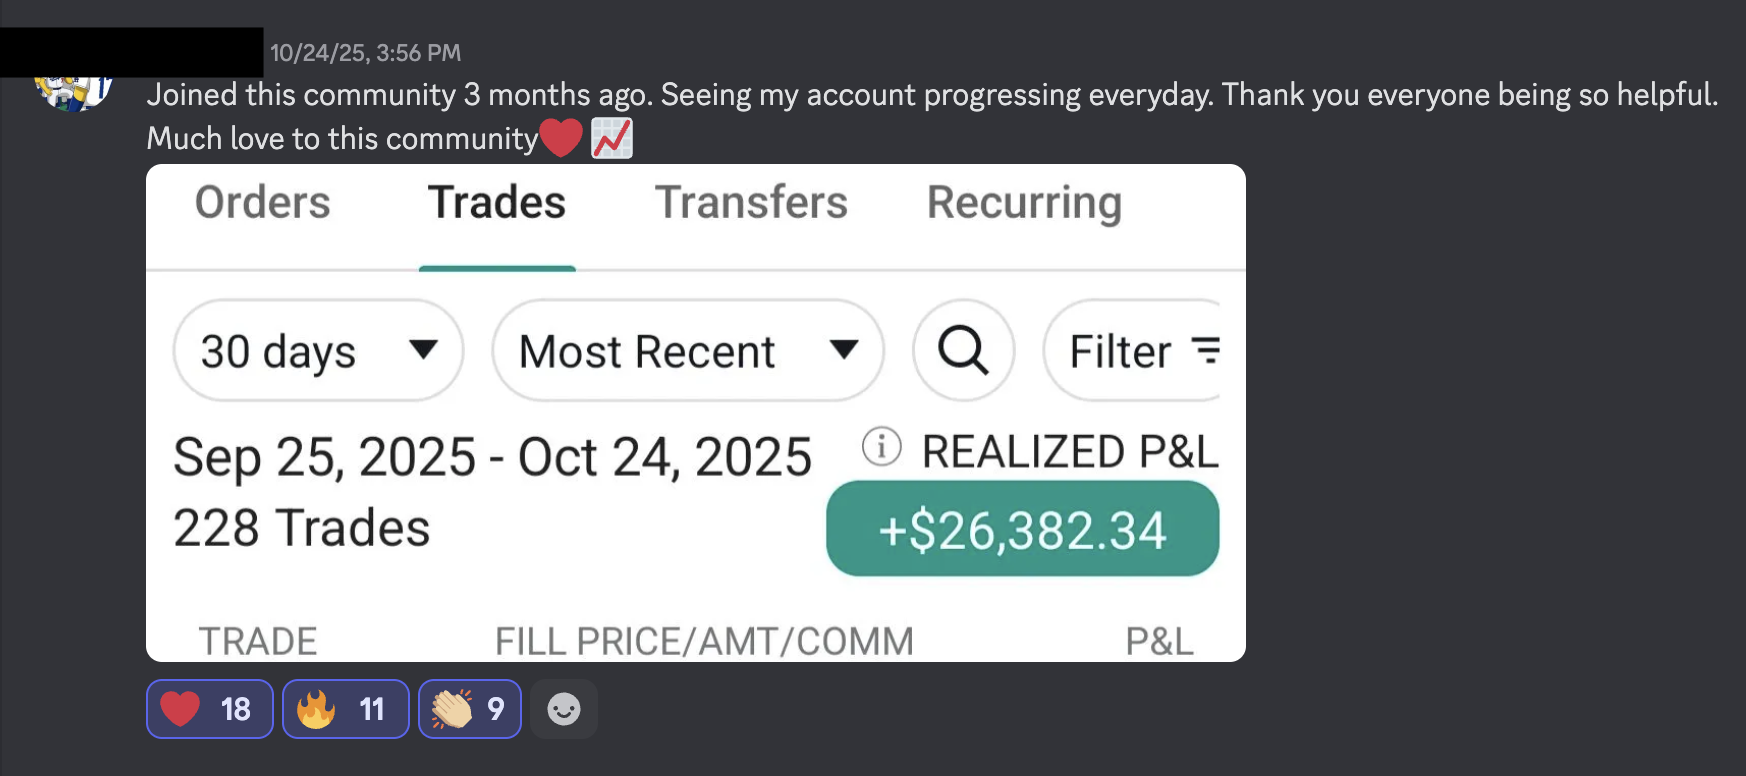Click the green +$26,382.34 P&L badge

[x=1022, y=529]
